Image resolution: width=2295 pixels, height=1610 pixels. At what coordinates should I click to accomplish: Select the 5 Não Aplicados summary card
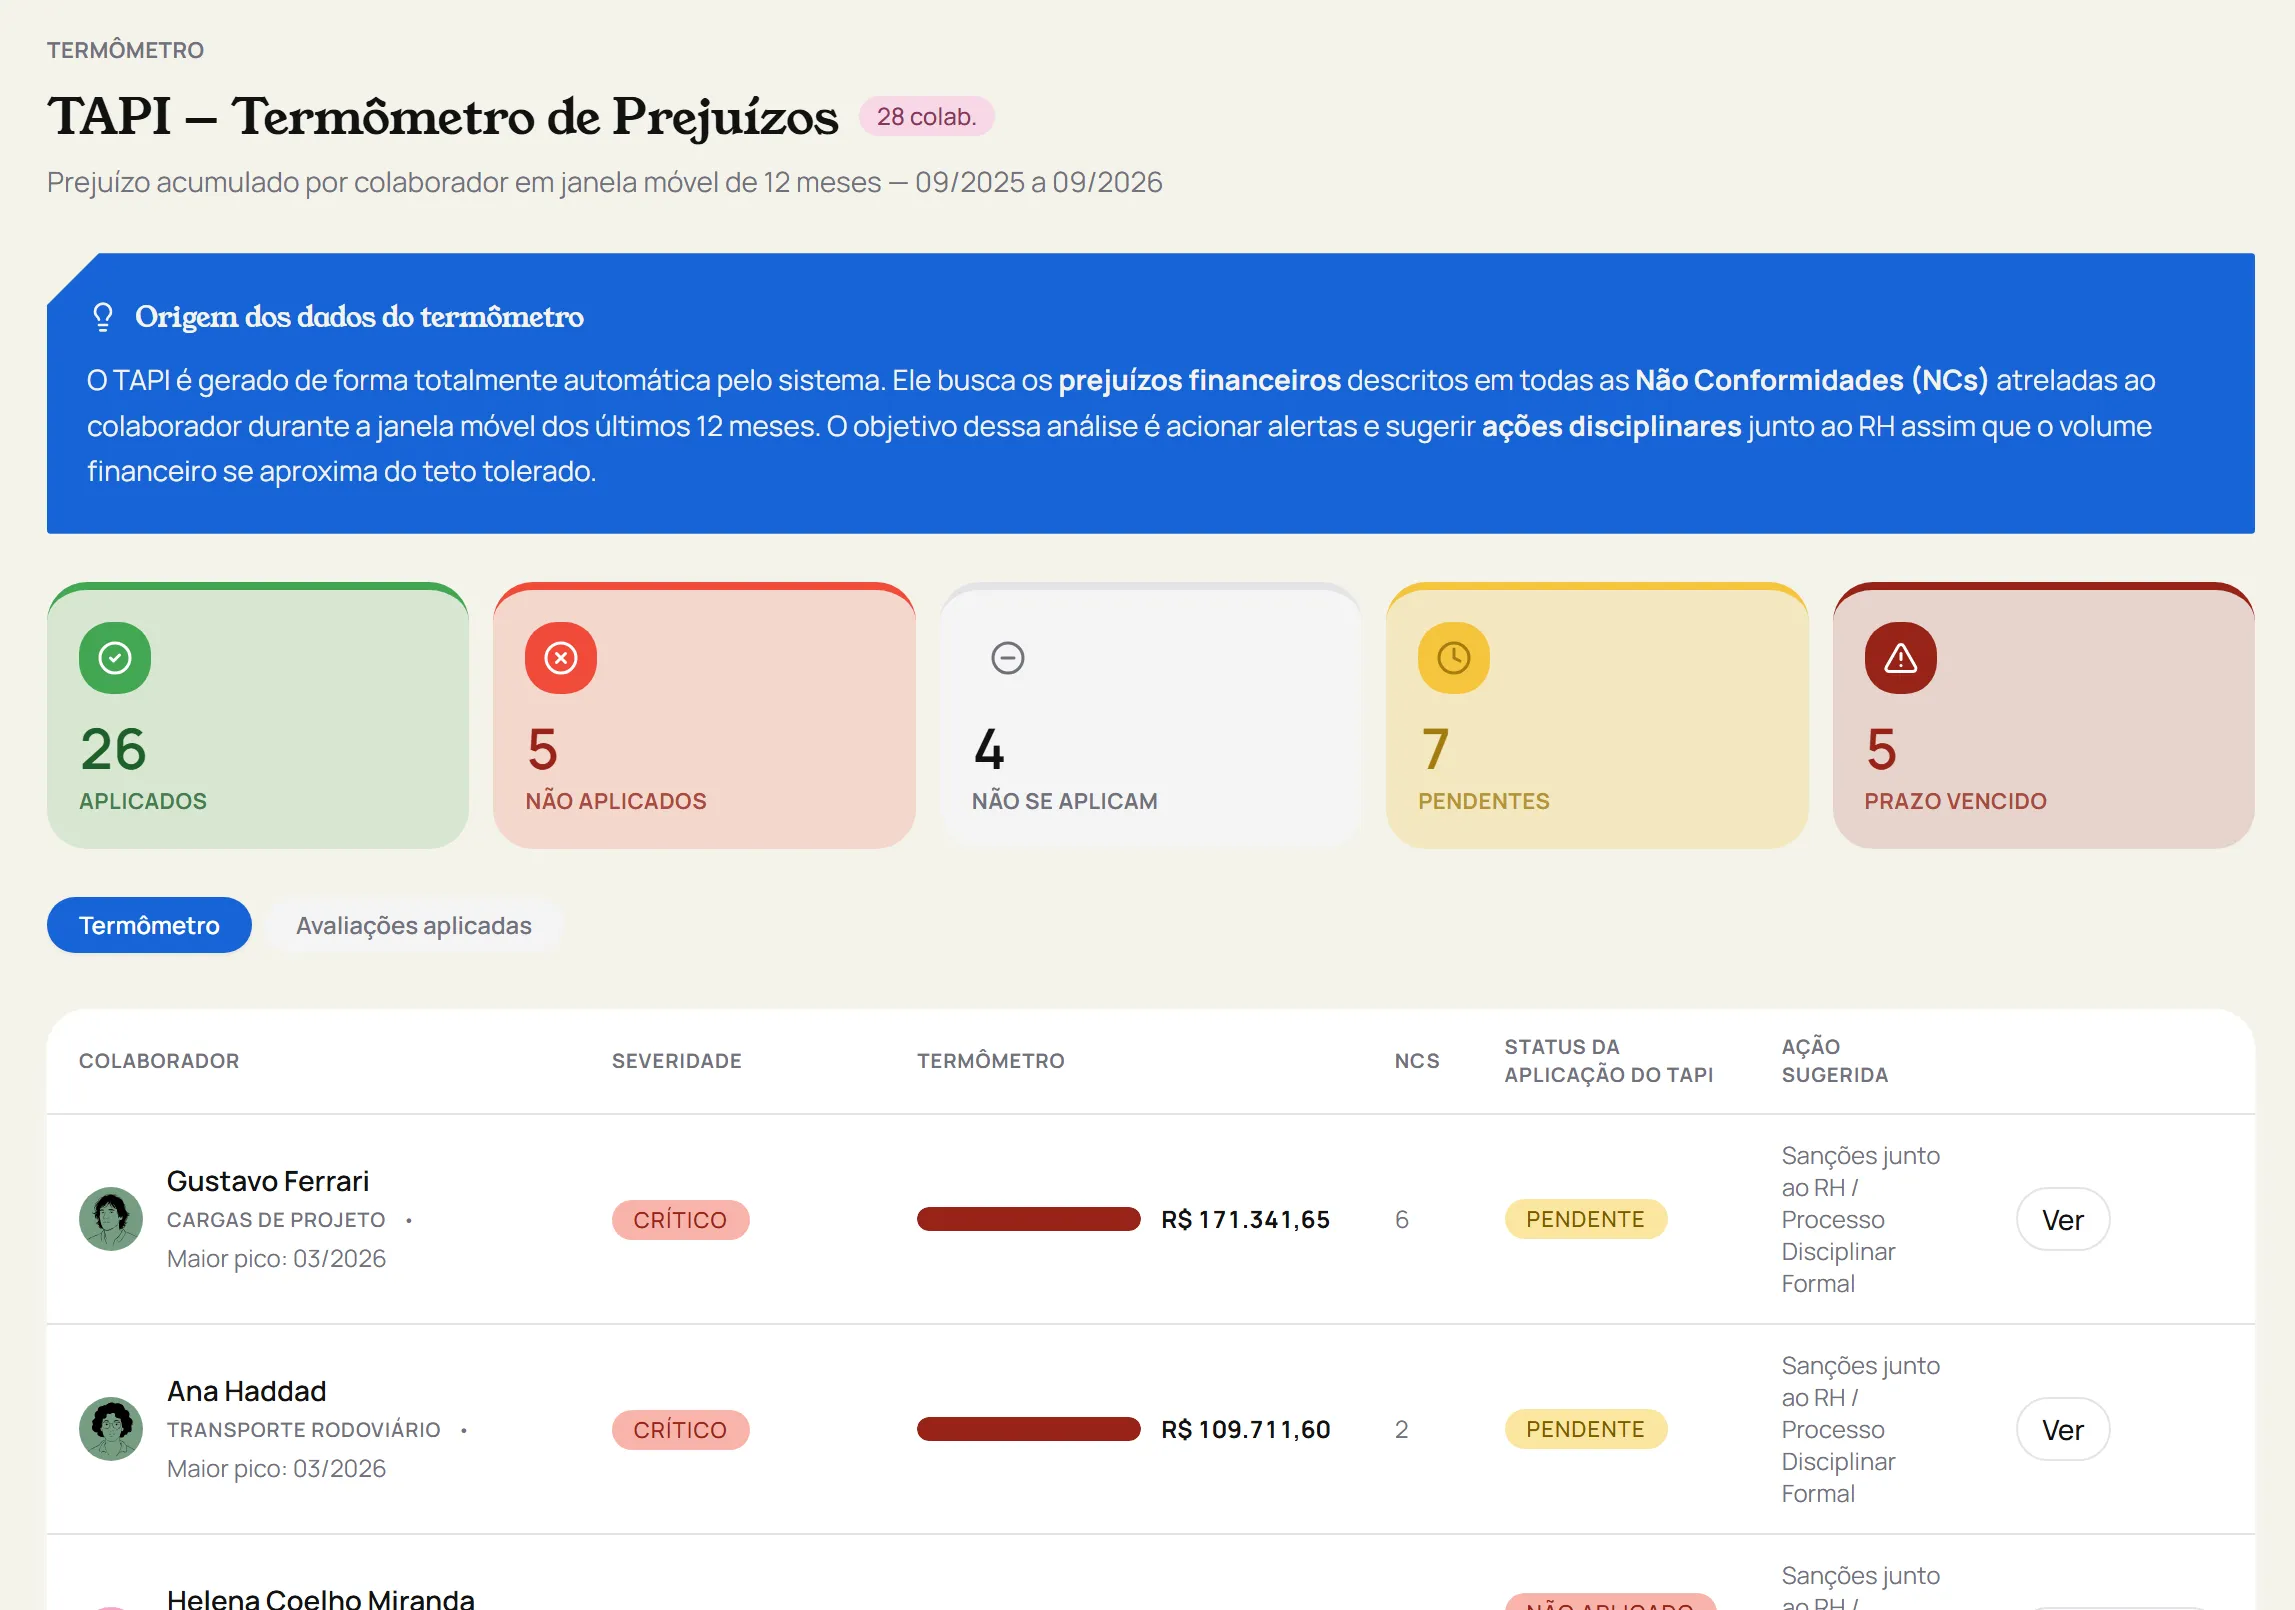(704, 716)
